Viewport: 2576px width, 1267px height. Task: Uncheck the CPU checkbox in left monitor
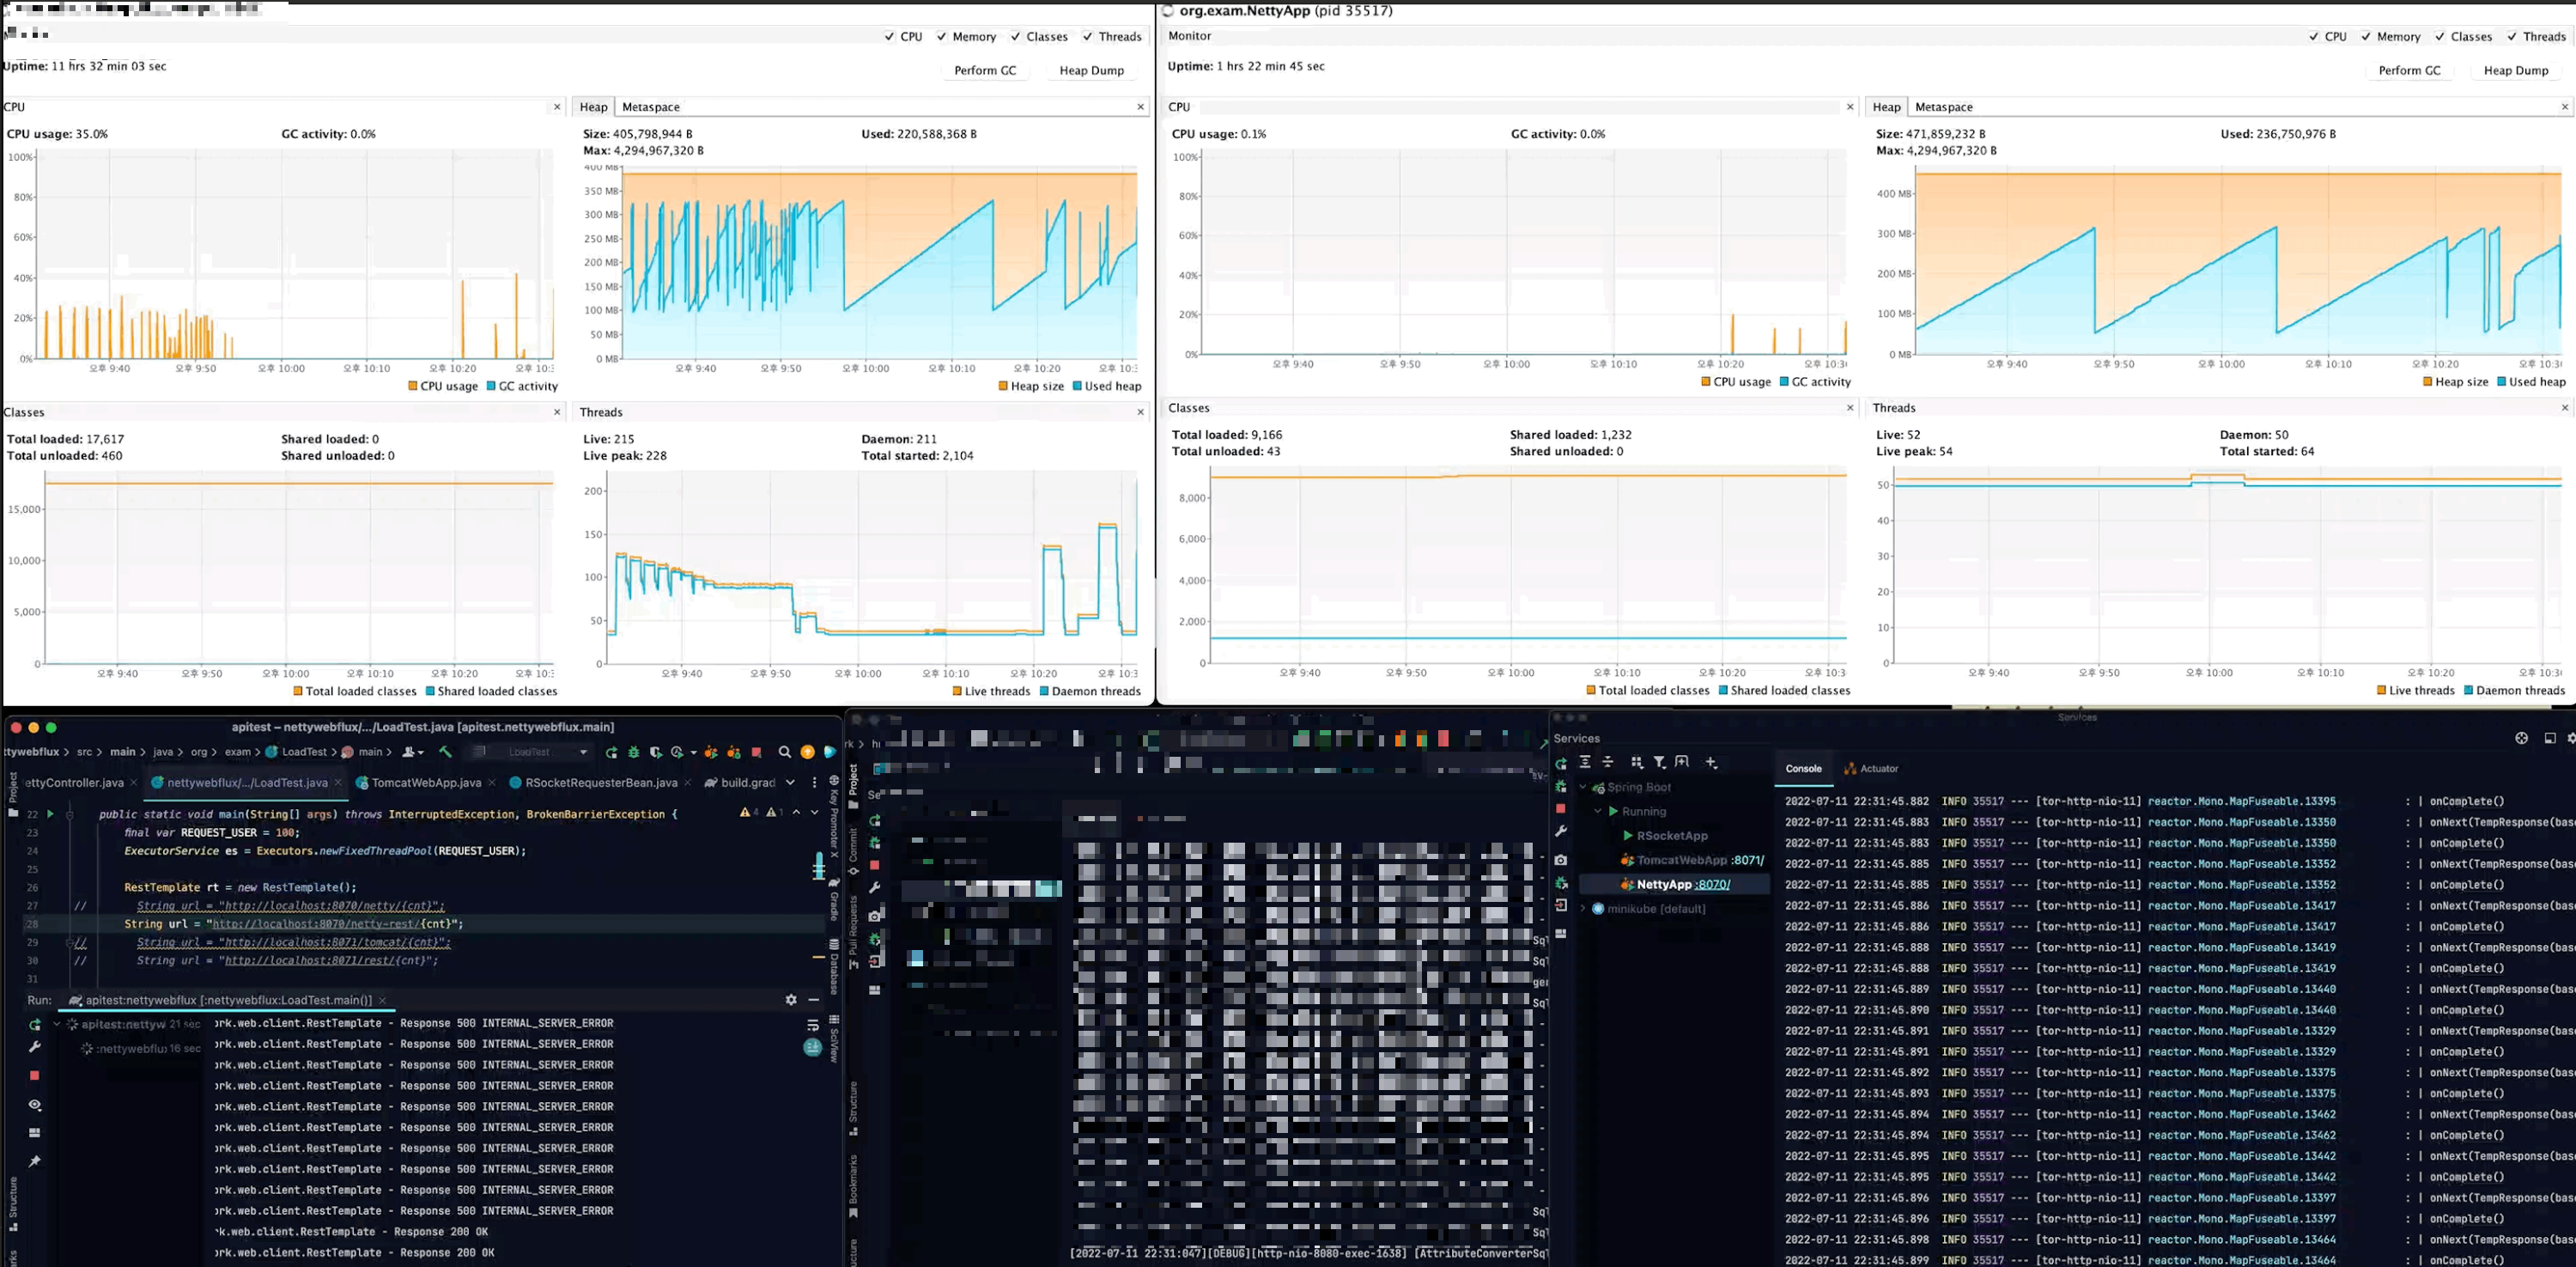[889, 37]
